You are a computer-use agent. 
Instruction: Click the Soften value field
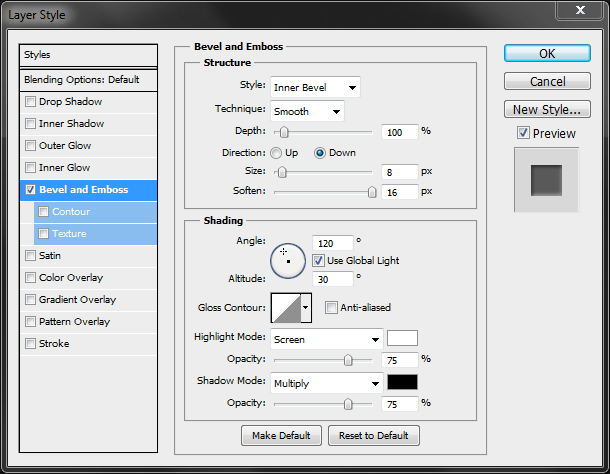400,192
